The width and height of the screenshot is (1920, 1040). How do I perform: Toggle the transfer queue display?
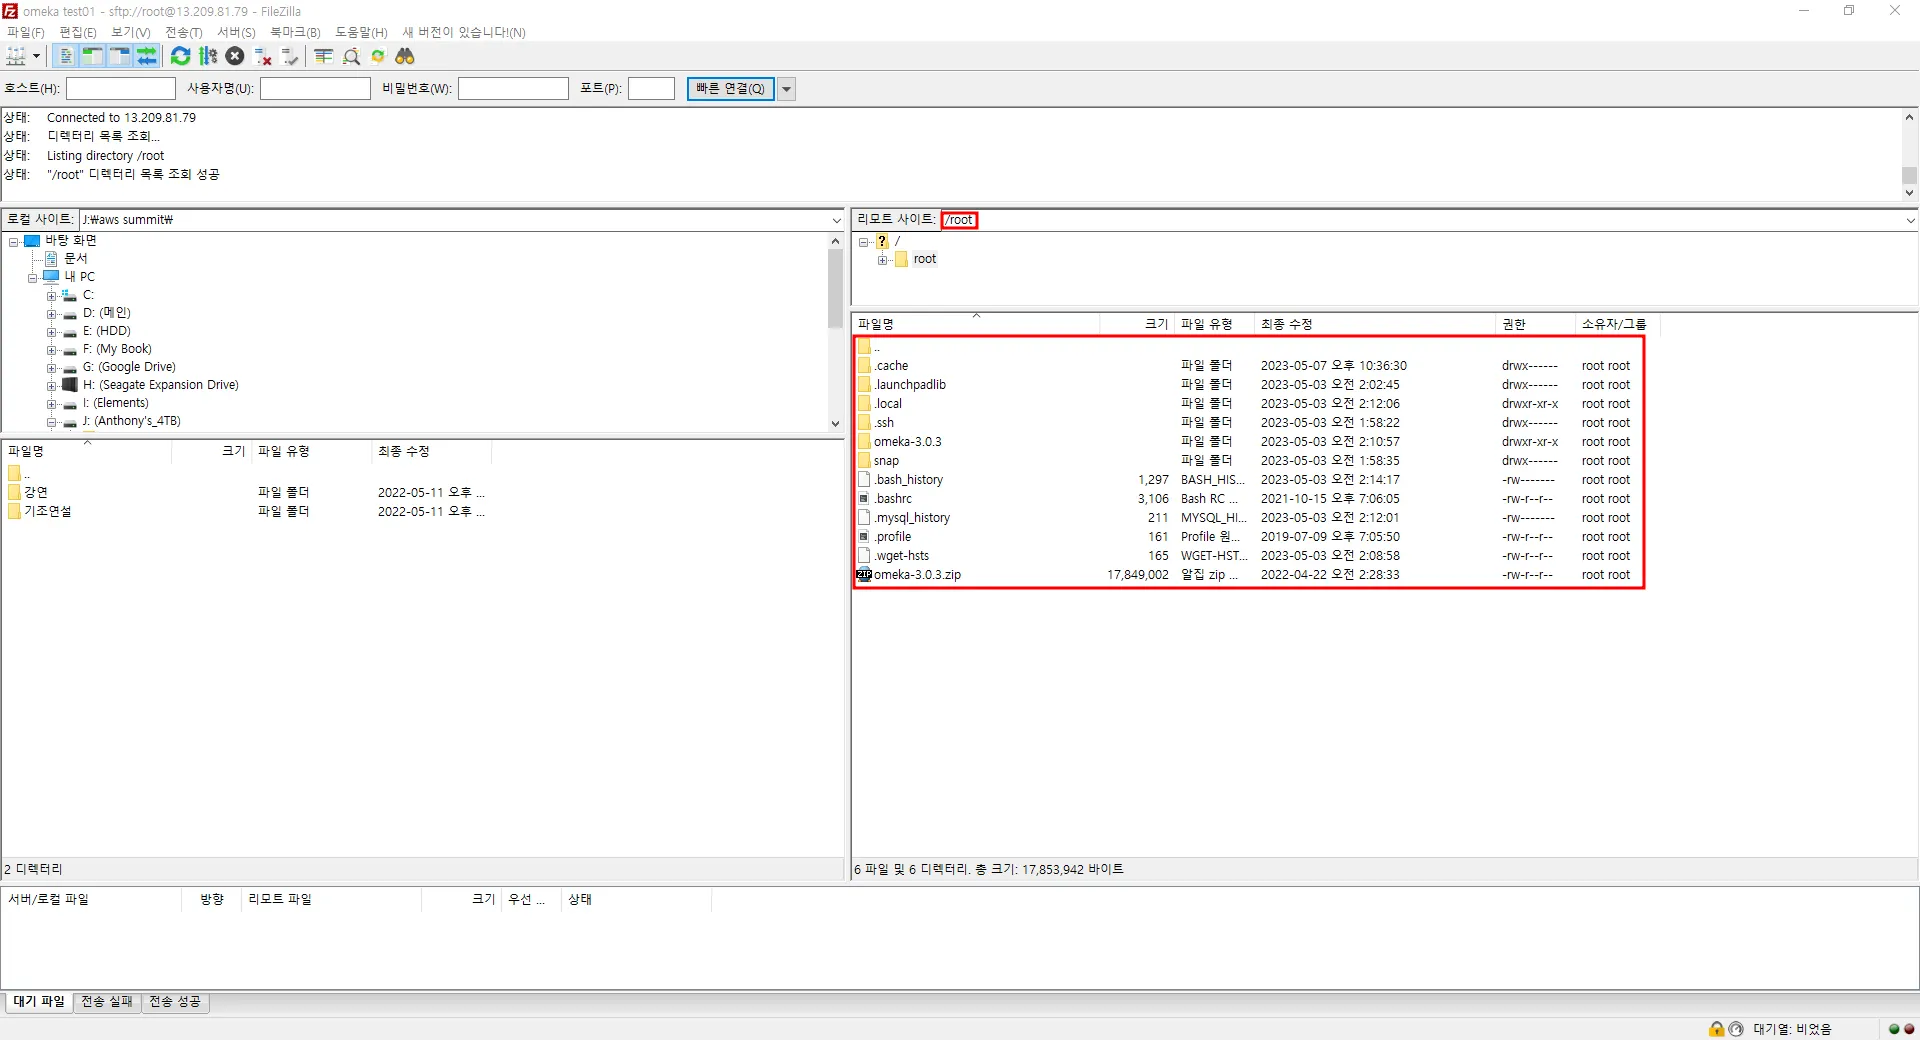(x=147, y=56)
